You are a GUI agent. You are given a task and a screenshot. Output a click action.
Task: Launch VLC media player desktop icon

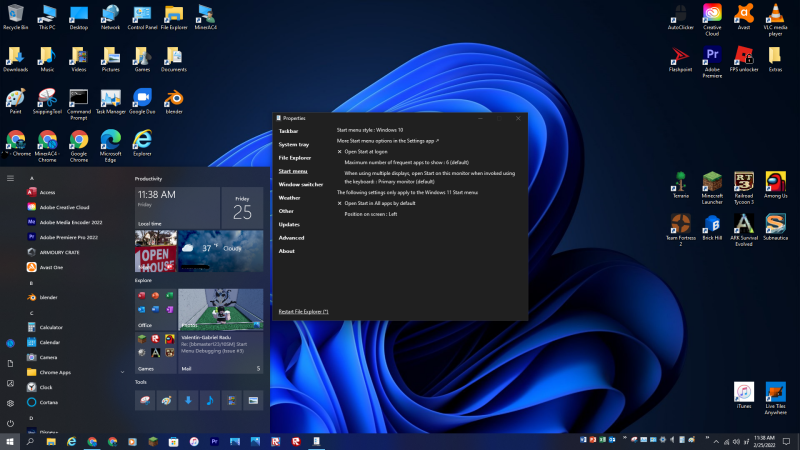[x=774, y=14]
